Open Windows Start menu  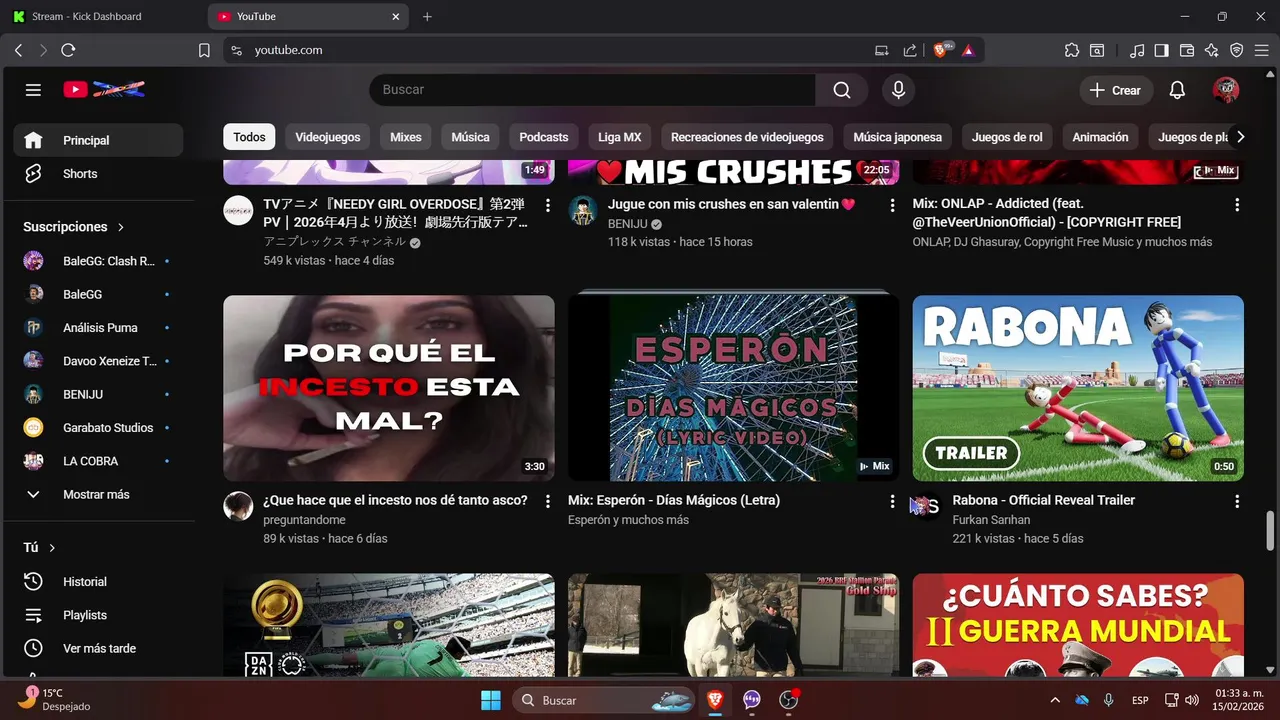click(x=491, y=700)
